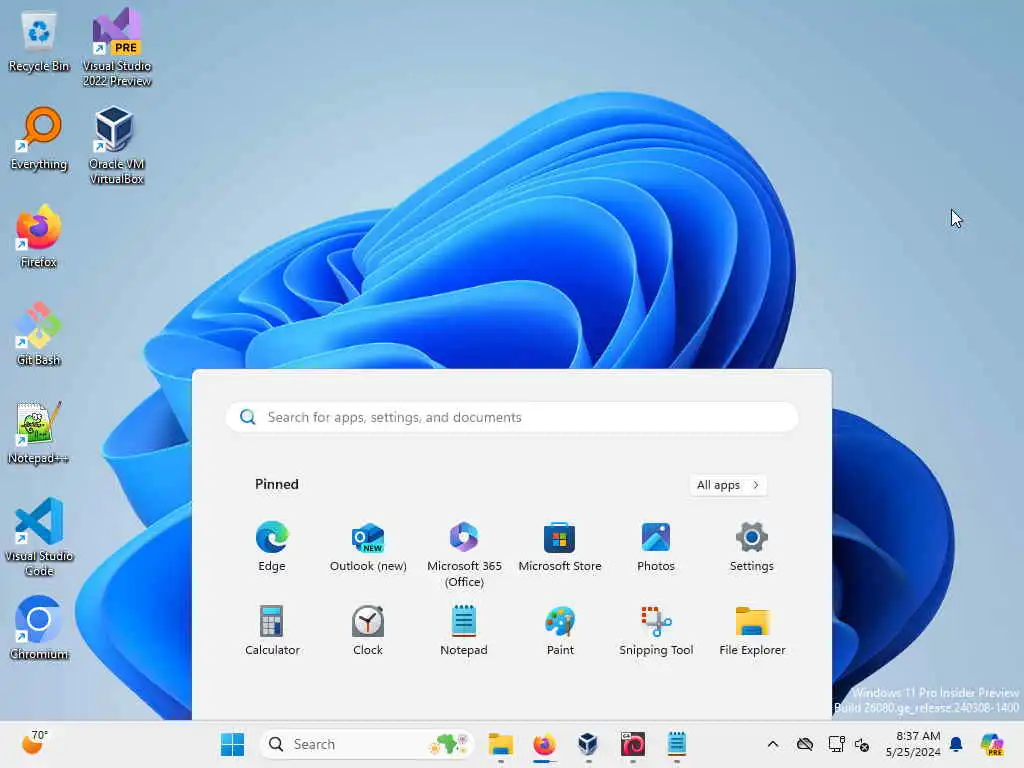Image resolution: width=1024 pixels, height=768 pixels.
Task: Select the Git Bash desktop shortcut
Action: (x=39, y=334)
